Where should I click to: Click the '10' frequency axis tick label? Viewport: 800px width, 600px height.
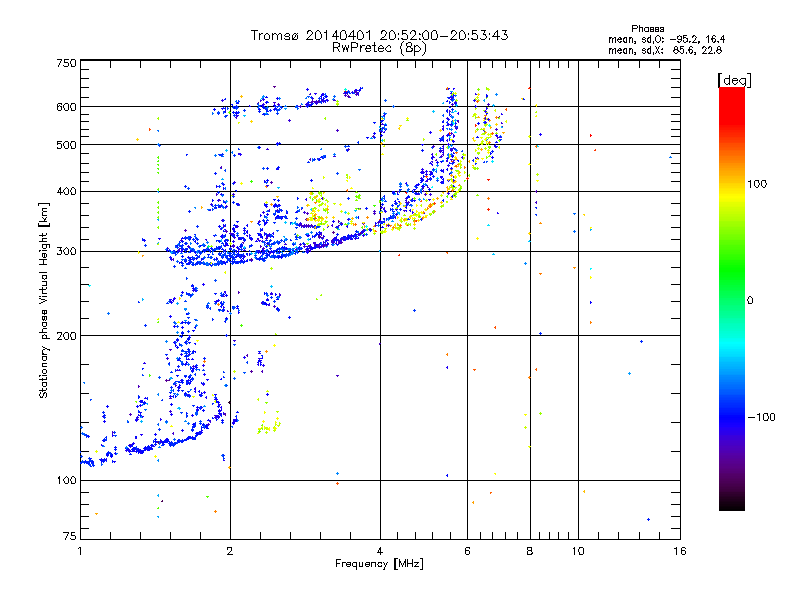[x=578, y=551]
